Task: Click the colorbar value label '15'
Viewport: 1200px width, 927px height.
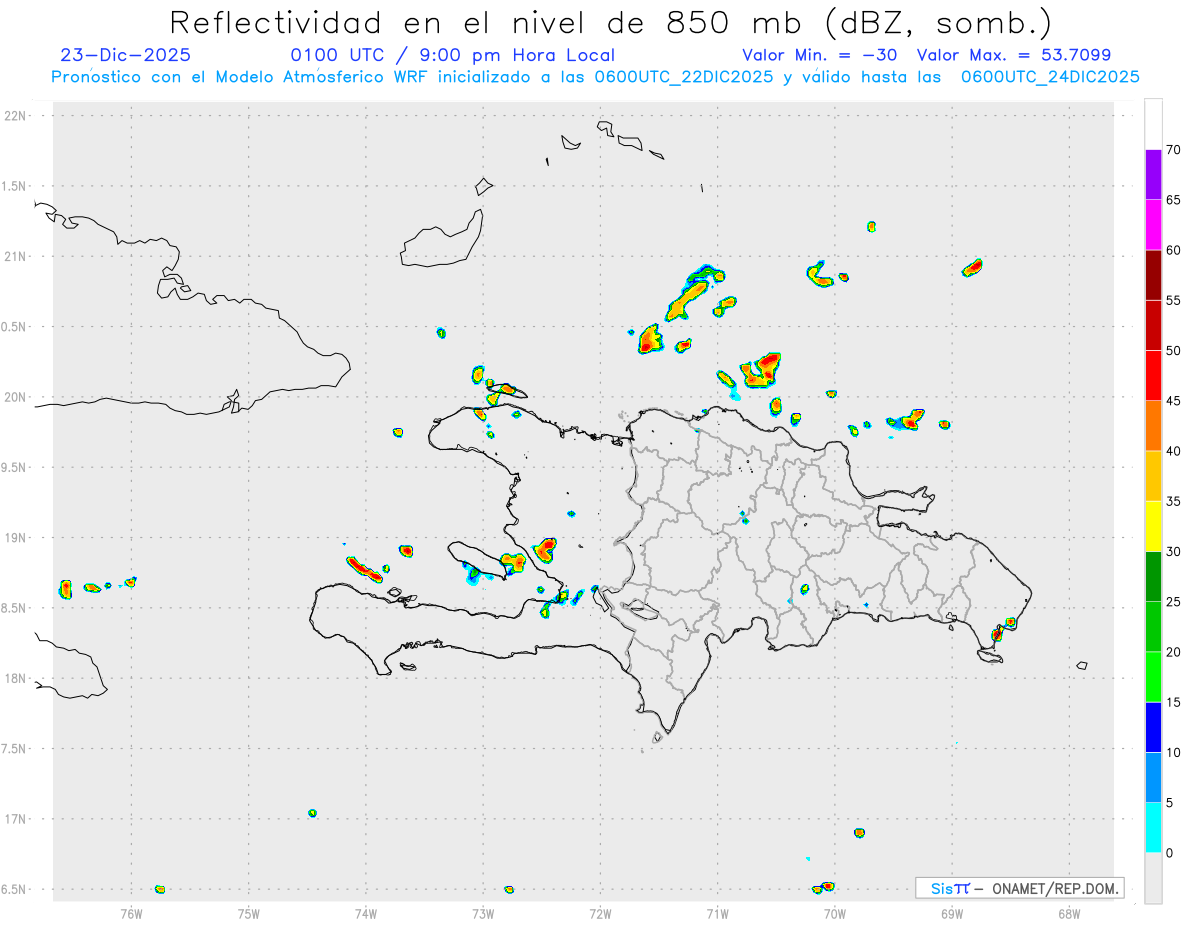Action: pyautogui.click(x=1173, y=702)
